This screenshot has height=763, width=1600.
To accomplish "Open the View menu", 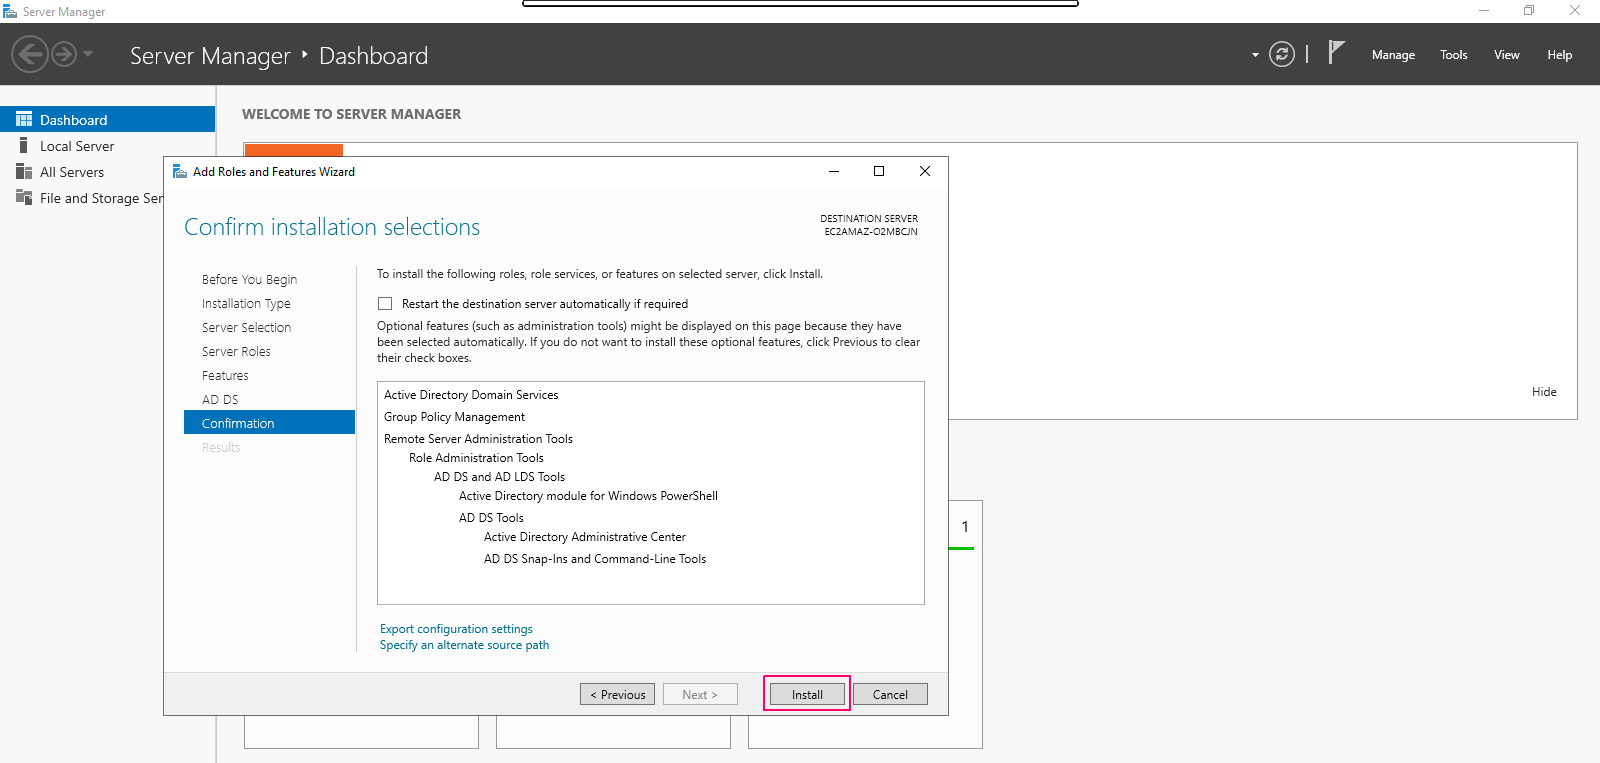I will (x=1507, y=55).
